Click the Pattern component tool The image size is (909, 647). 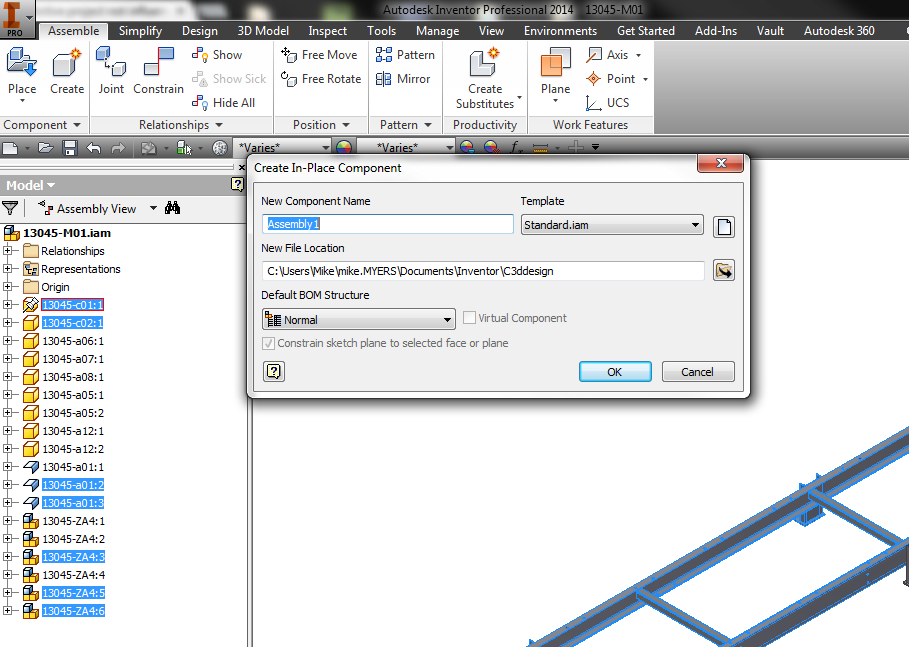tap(405, 55)
